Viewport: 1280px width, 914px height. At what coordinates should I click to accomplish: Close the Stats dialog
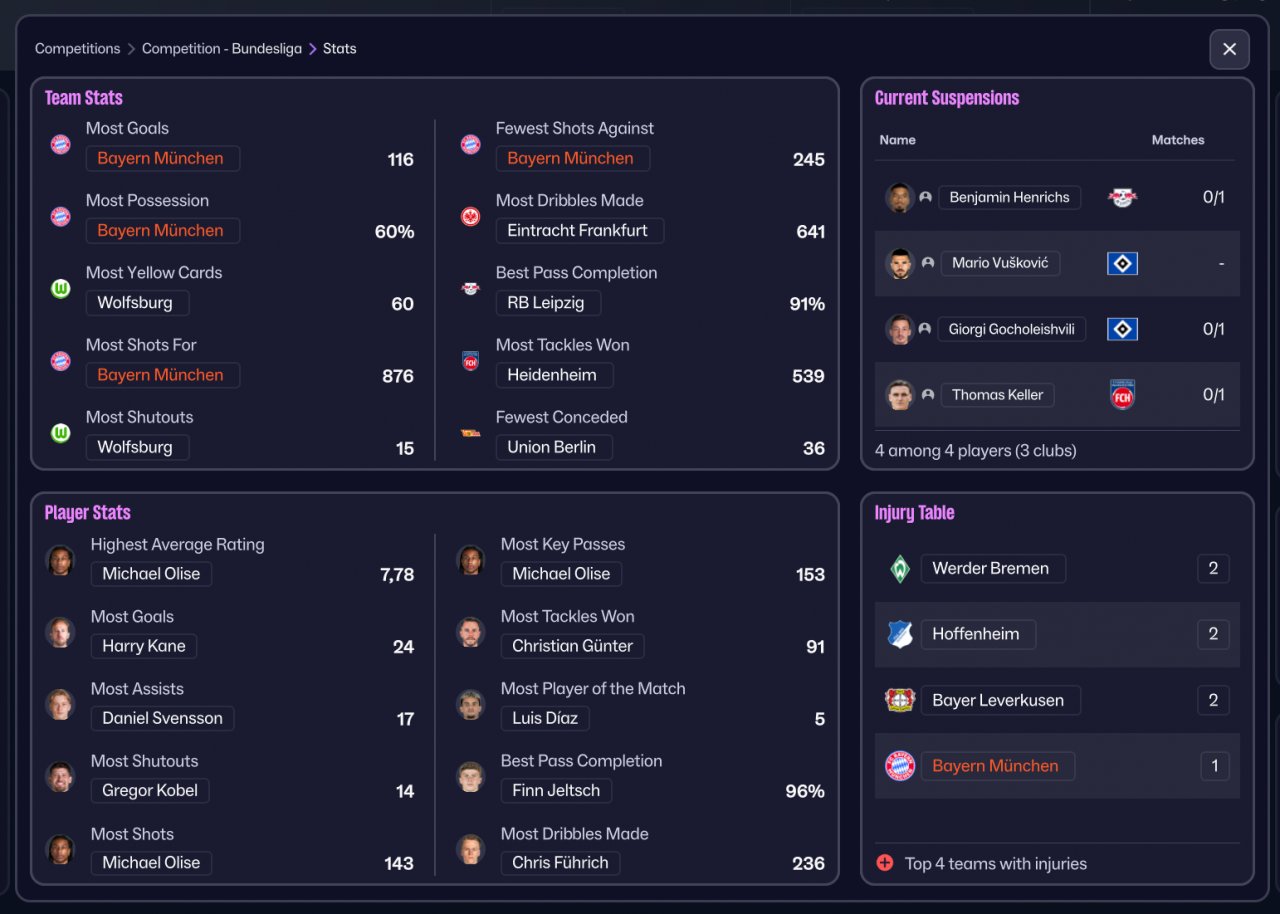click(1229, 49)
